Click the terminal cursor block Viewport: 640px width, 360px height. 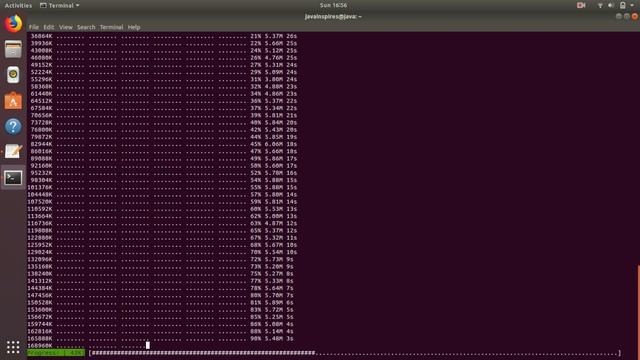[x=148, y=345]
